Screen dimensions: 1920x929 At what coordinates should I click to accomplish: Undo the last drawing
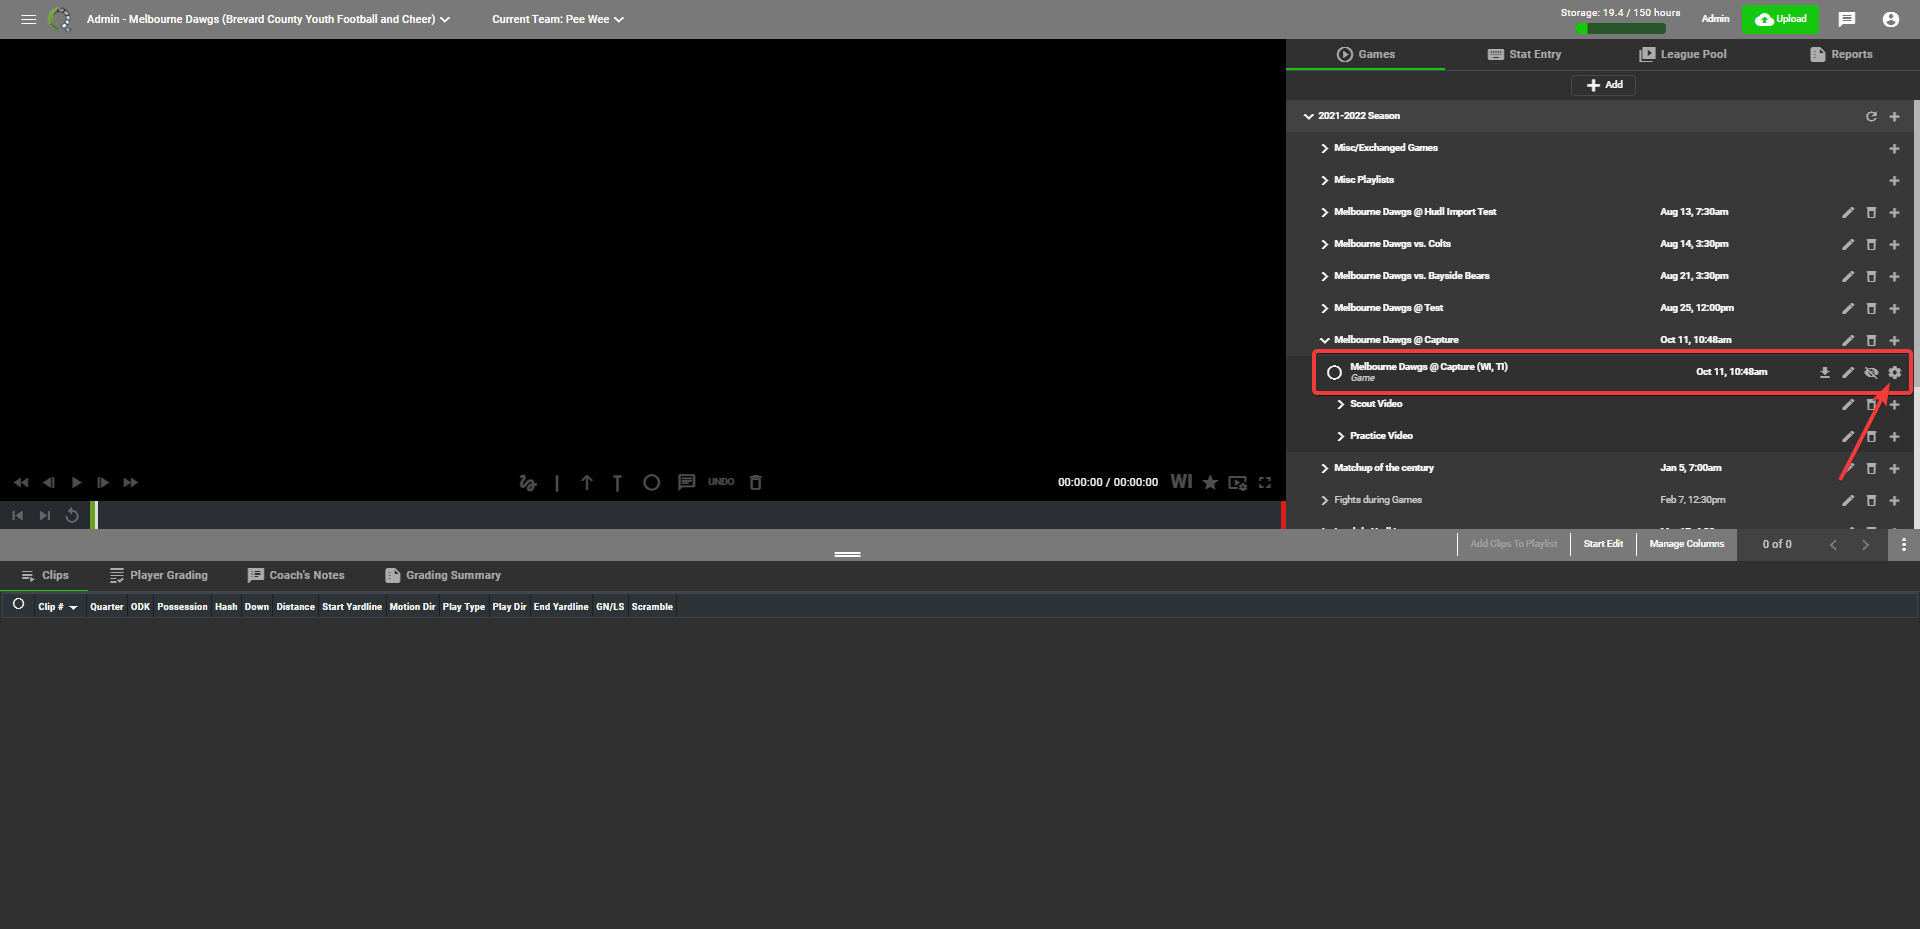click(721, 482)
